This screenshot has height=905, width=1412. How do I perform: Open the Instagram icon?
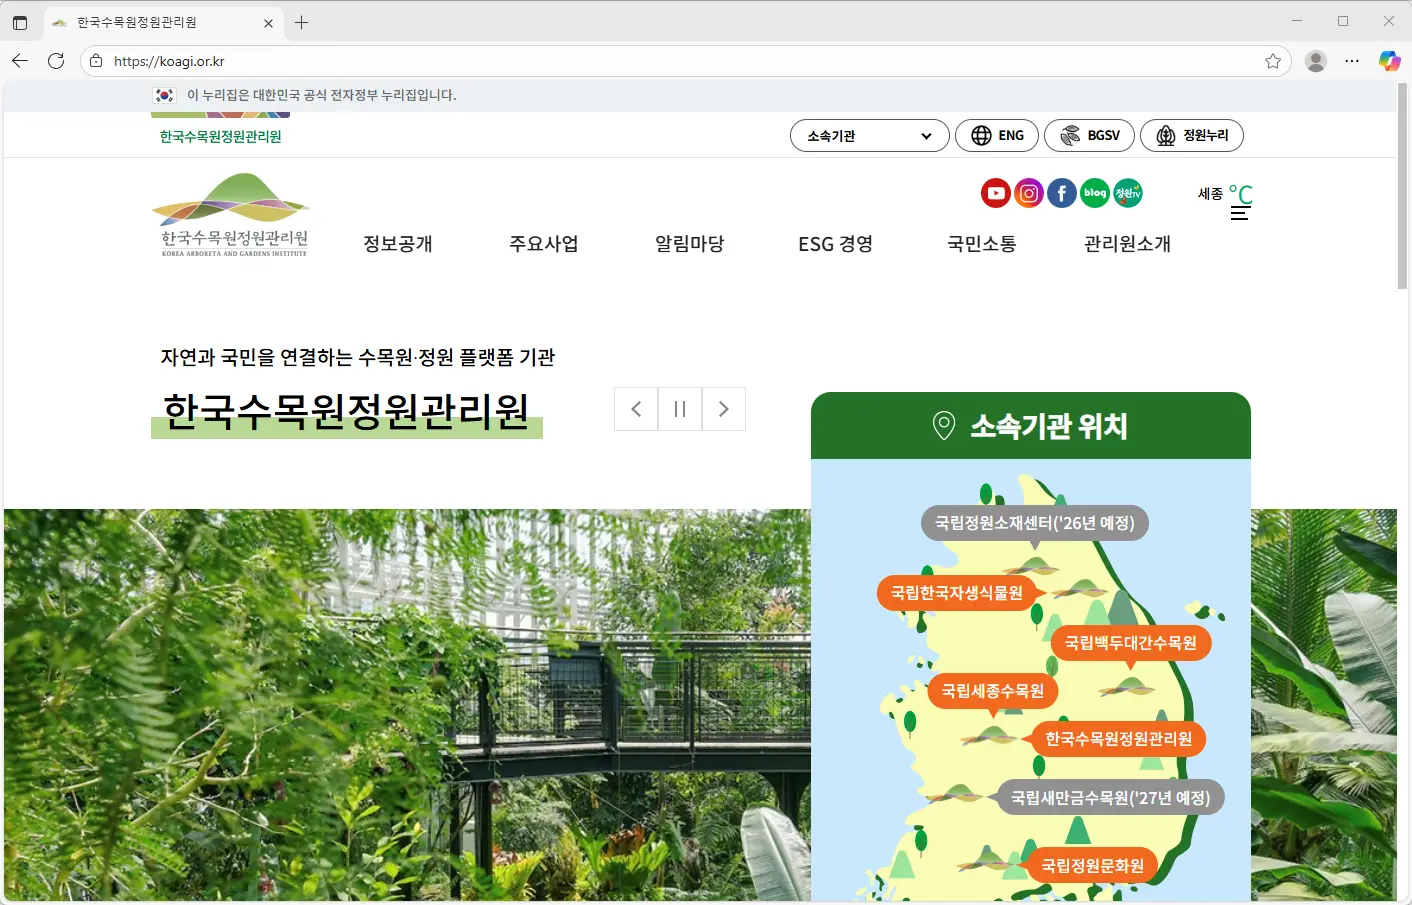pos(1029,193)
